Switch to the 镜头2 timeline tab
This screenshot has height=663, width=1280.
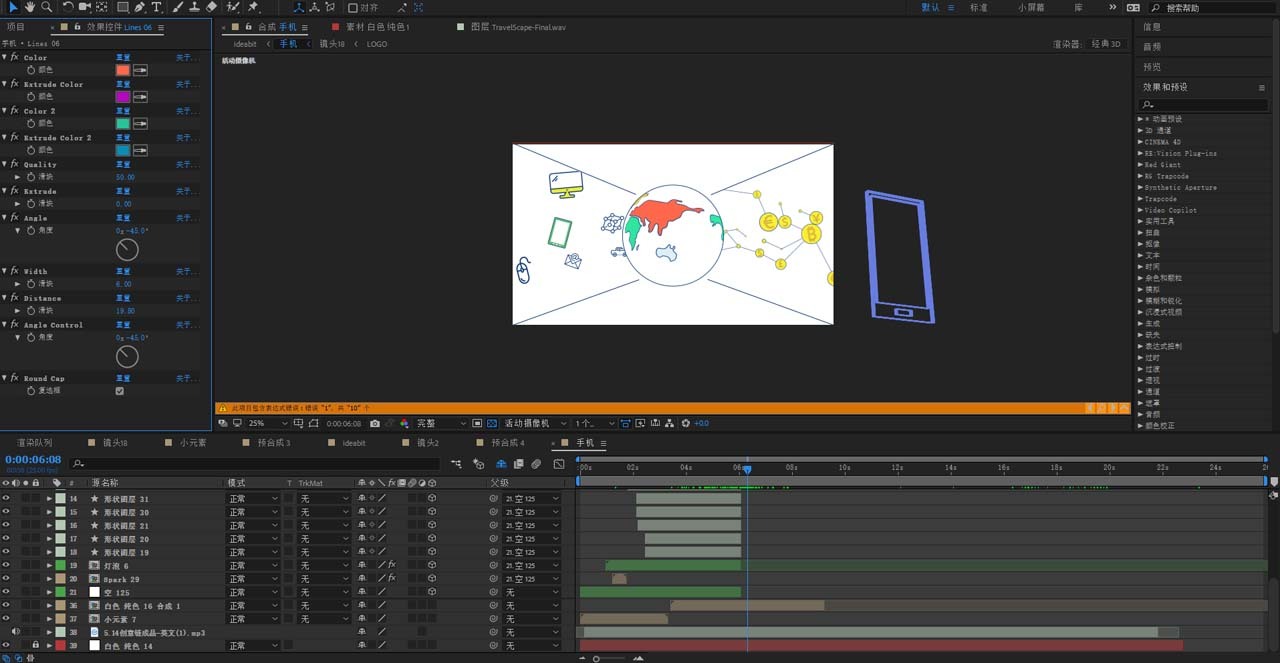click(x=427, y=442)
